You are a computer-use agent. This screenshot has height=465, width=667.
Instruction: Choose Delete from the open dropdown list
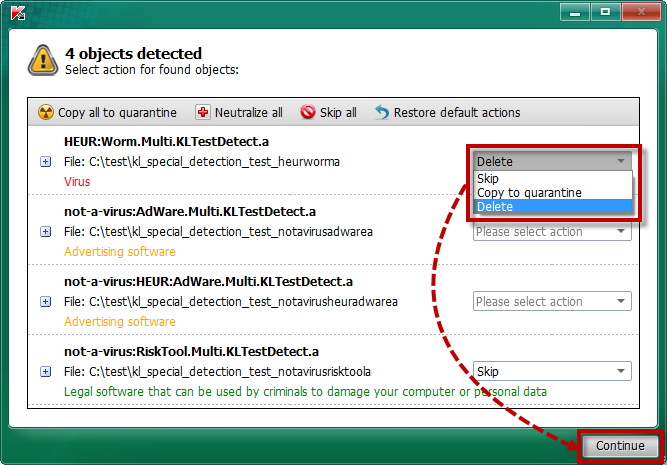click(553, 207)
